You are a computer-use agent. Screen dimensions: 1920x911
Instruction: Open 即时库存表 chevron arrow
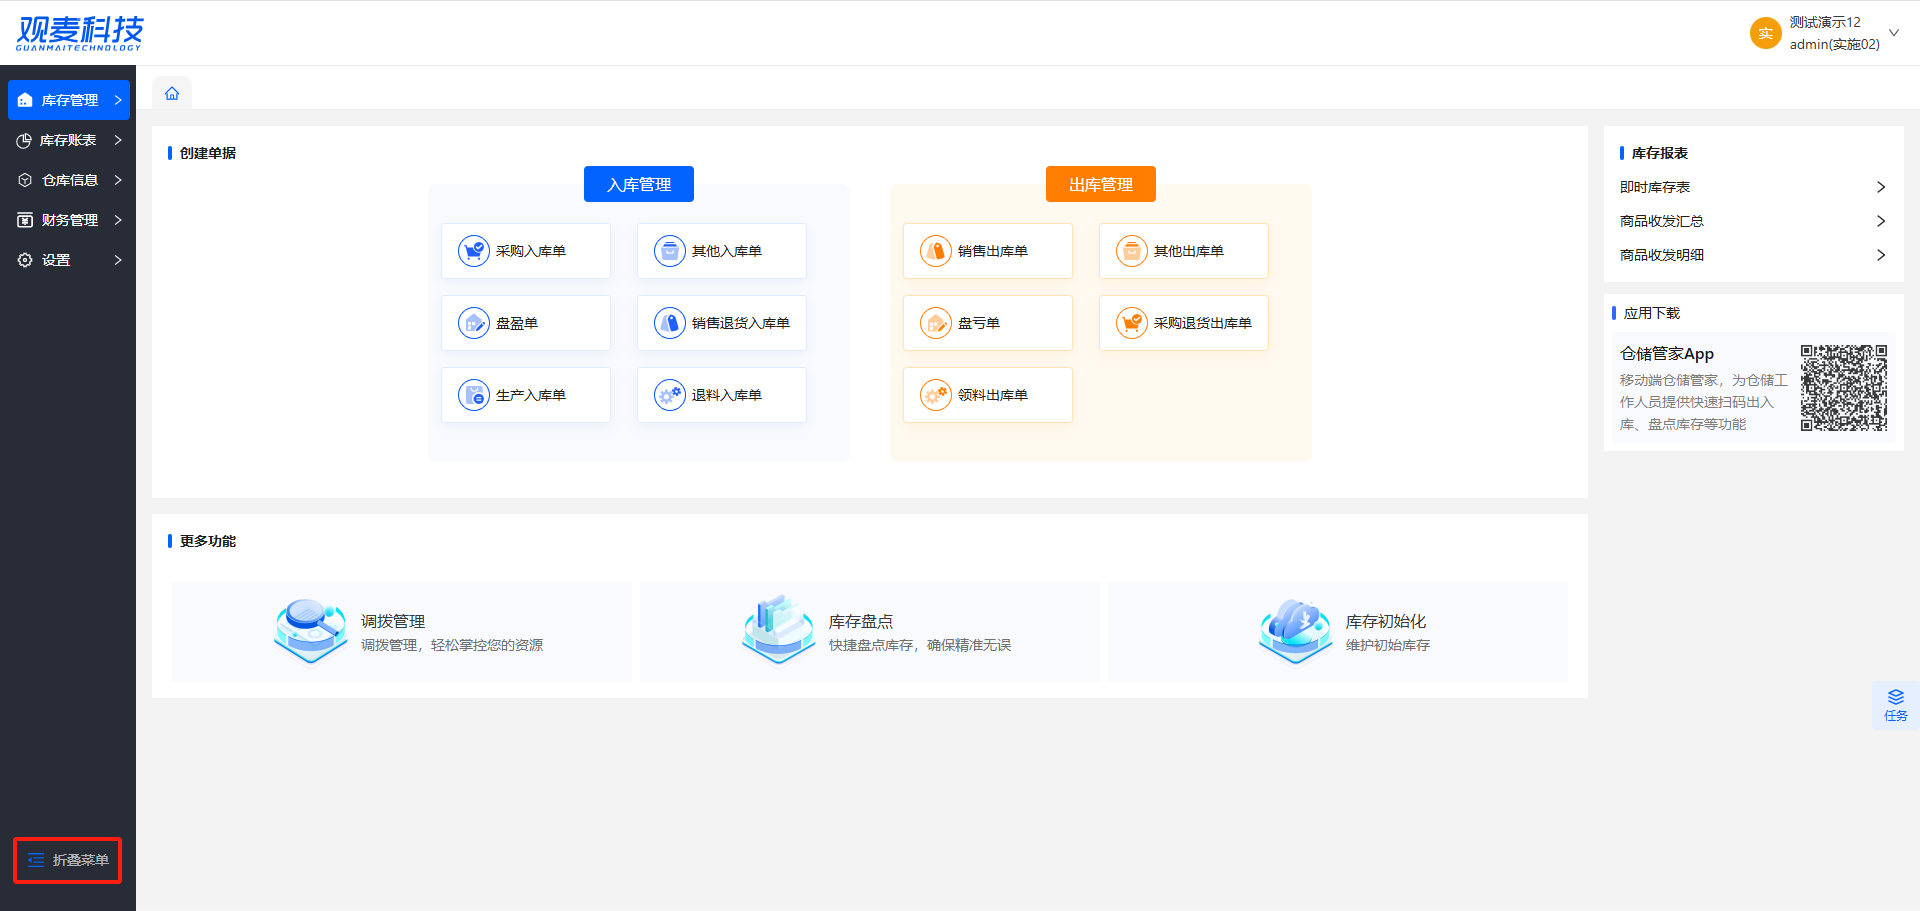(1881, 187)
